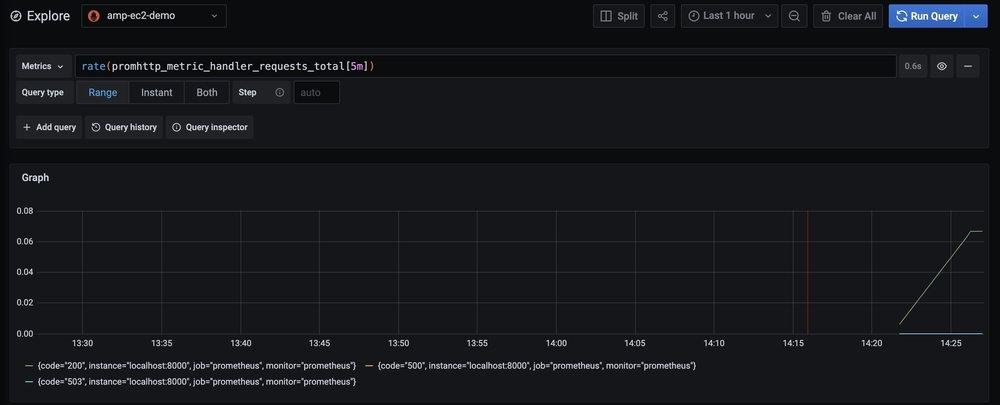This screenshot has width=1000, height=405.
Task: Click the clock icon in time picker
Action: (x=693, y=16)
